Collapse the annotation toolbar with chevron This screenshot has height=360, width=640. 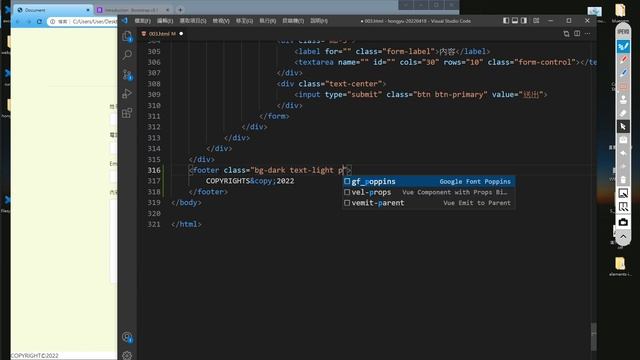pyautogui.click(x=623, y=237)
